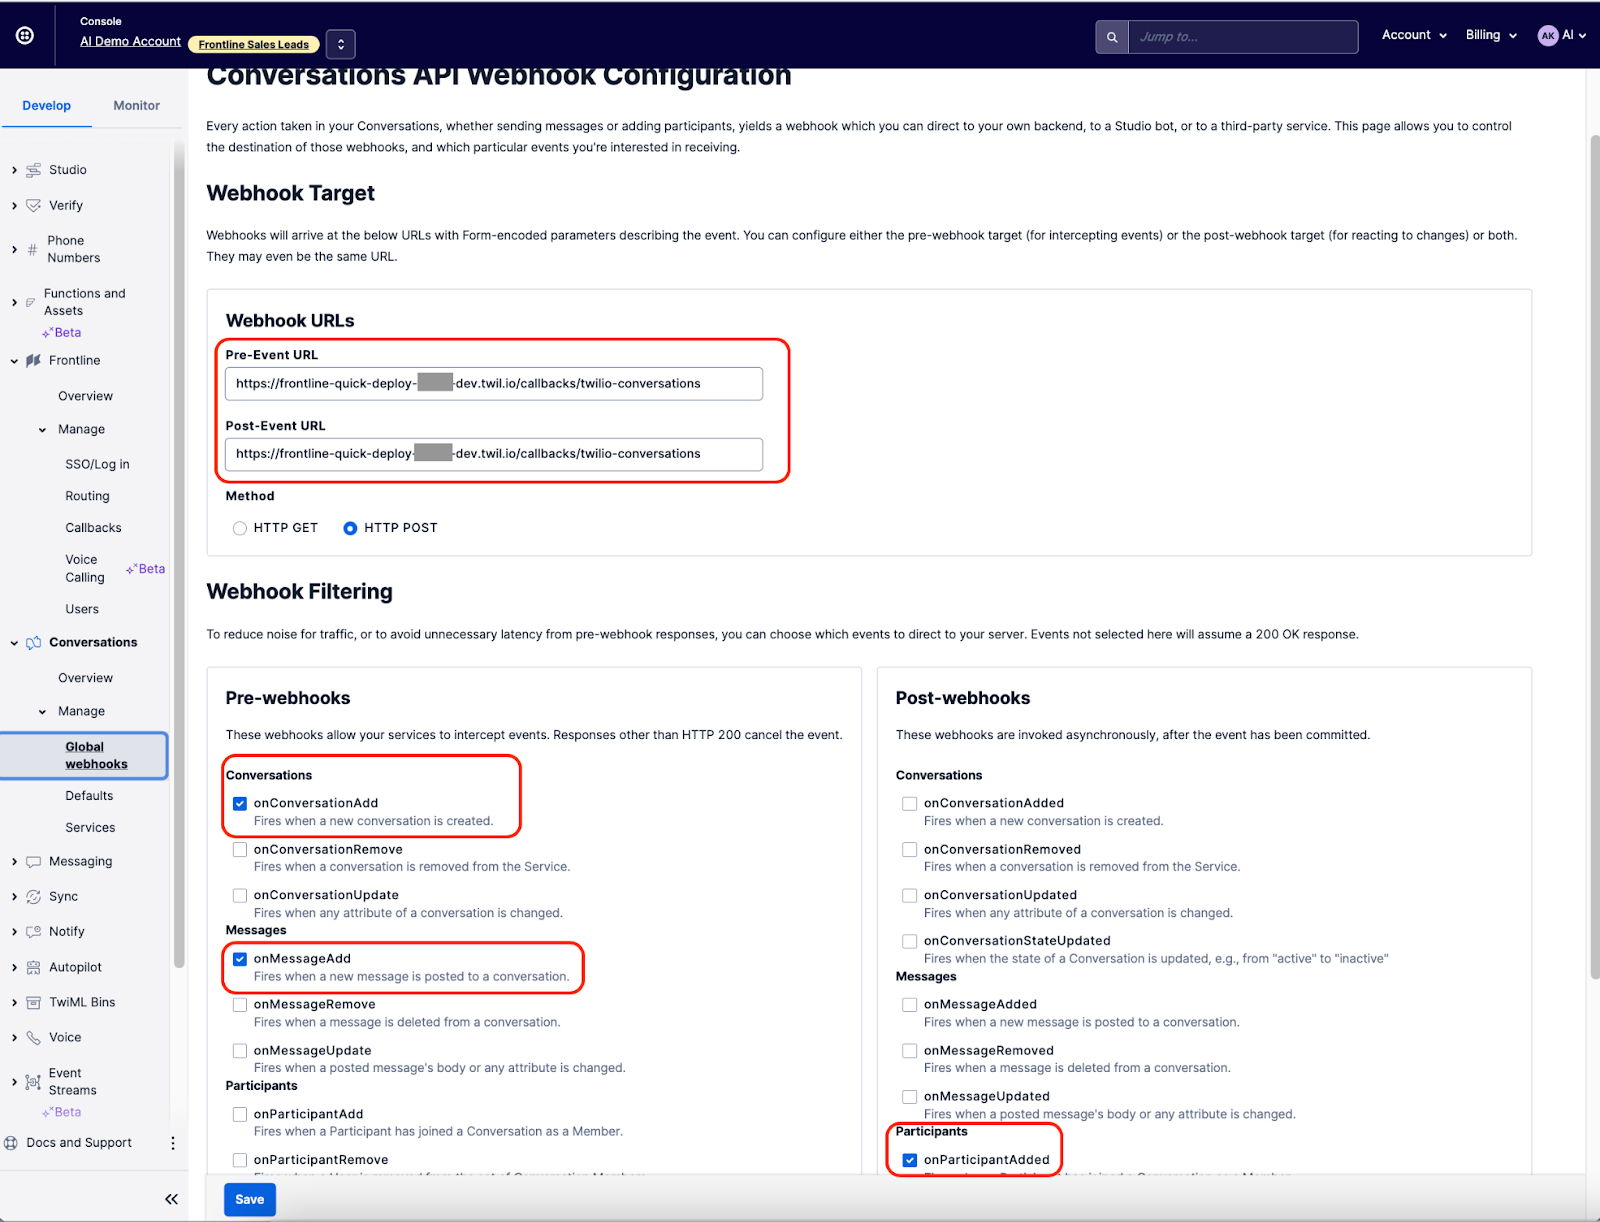Click the Autopilot robot icon
Screen dimensions: 1600x1222
(34, 967)
